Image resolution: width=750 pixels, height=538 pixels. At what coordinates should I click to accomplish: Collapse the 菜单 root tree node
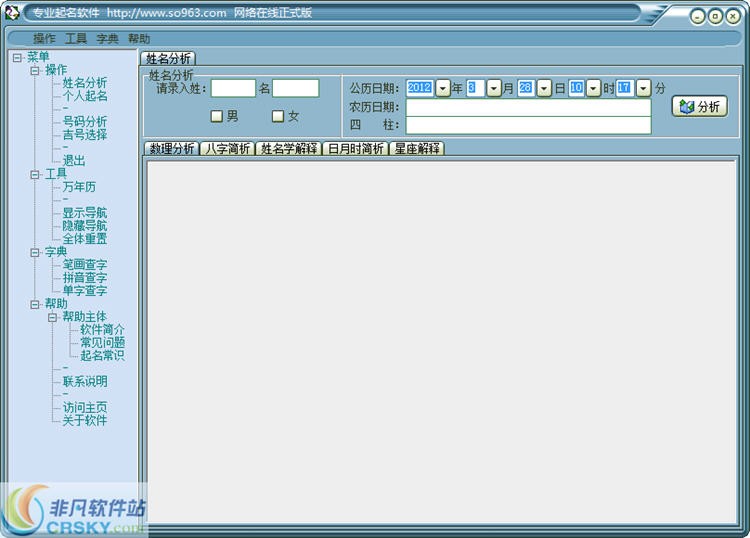coord(17,58)
